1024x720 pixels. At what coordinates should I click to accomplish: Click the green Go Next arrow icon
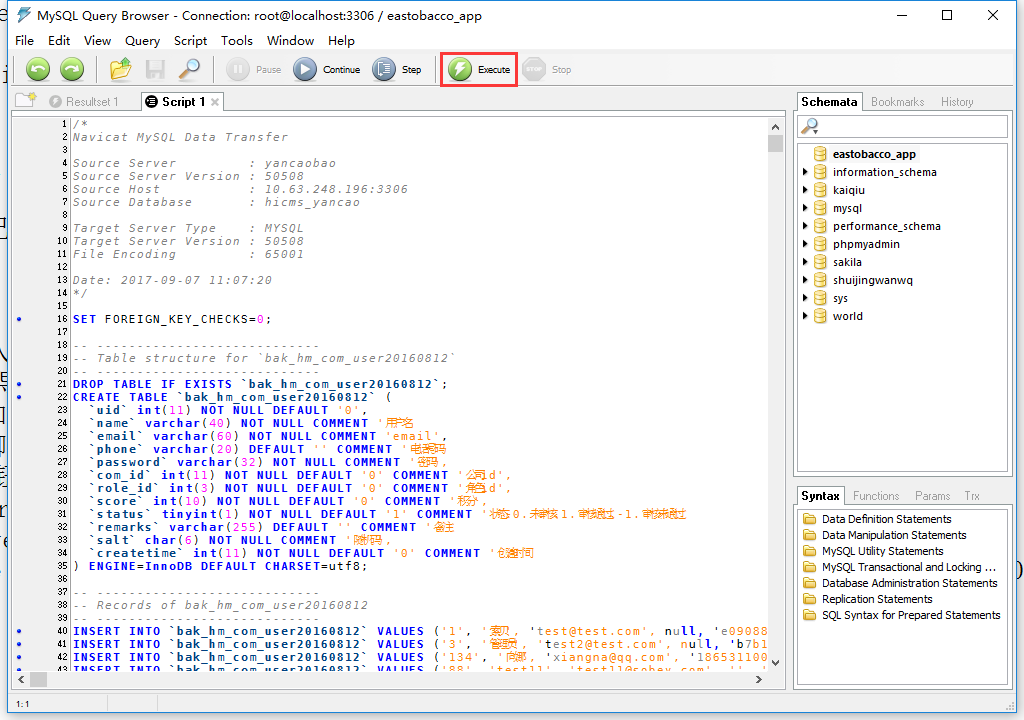point(72,69)
